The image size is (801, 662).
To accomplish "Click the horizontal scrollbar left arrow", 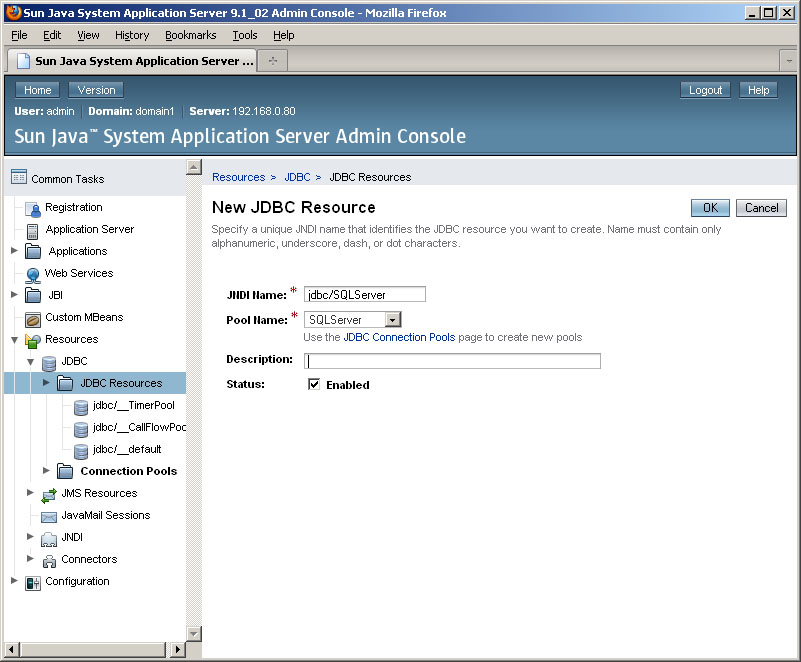I will tap(12, 650).
